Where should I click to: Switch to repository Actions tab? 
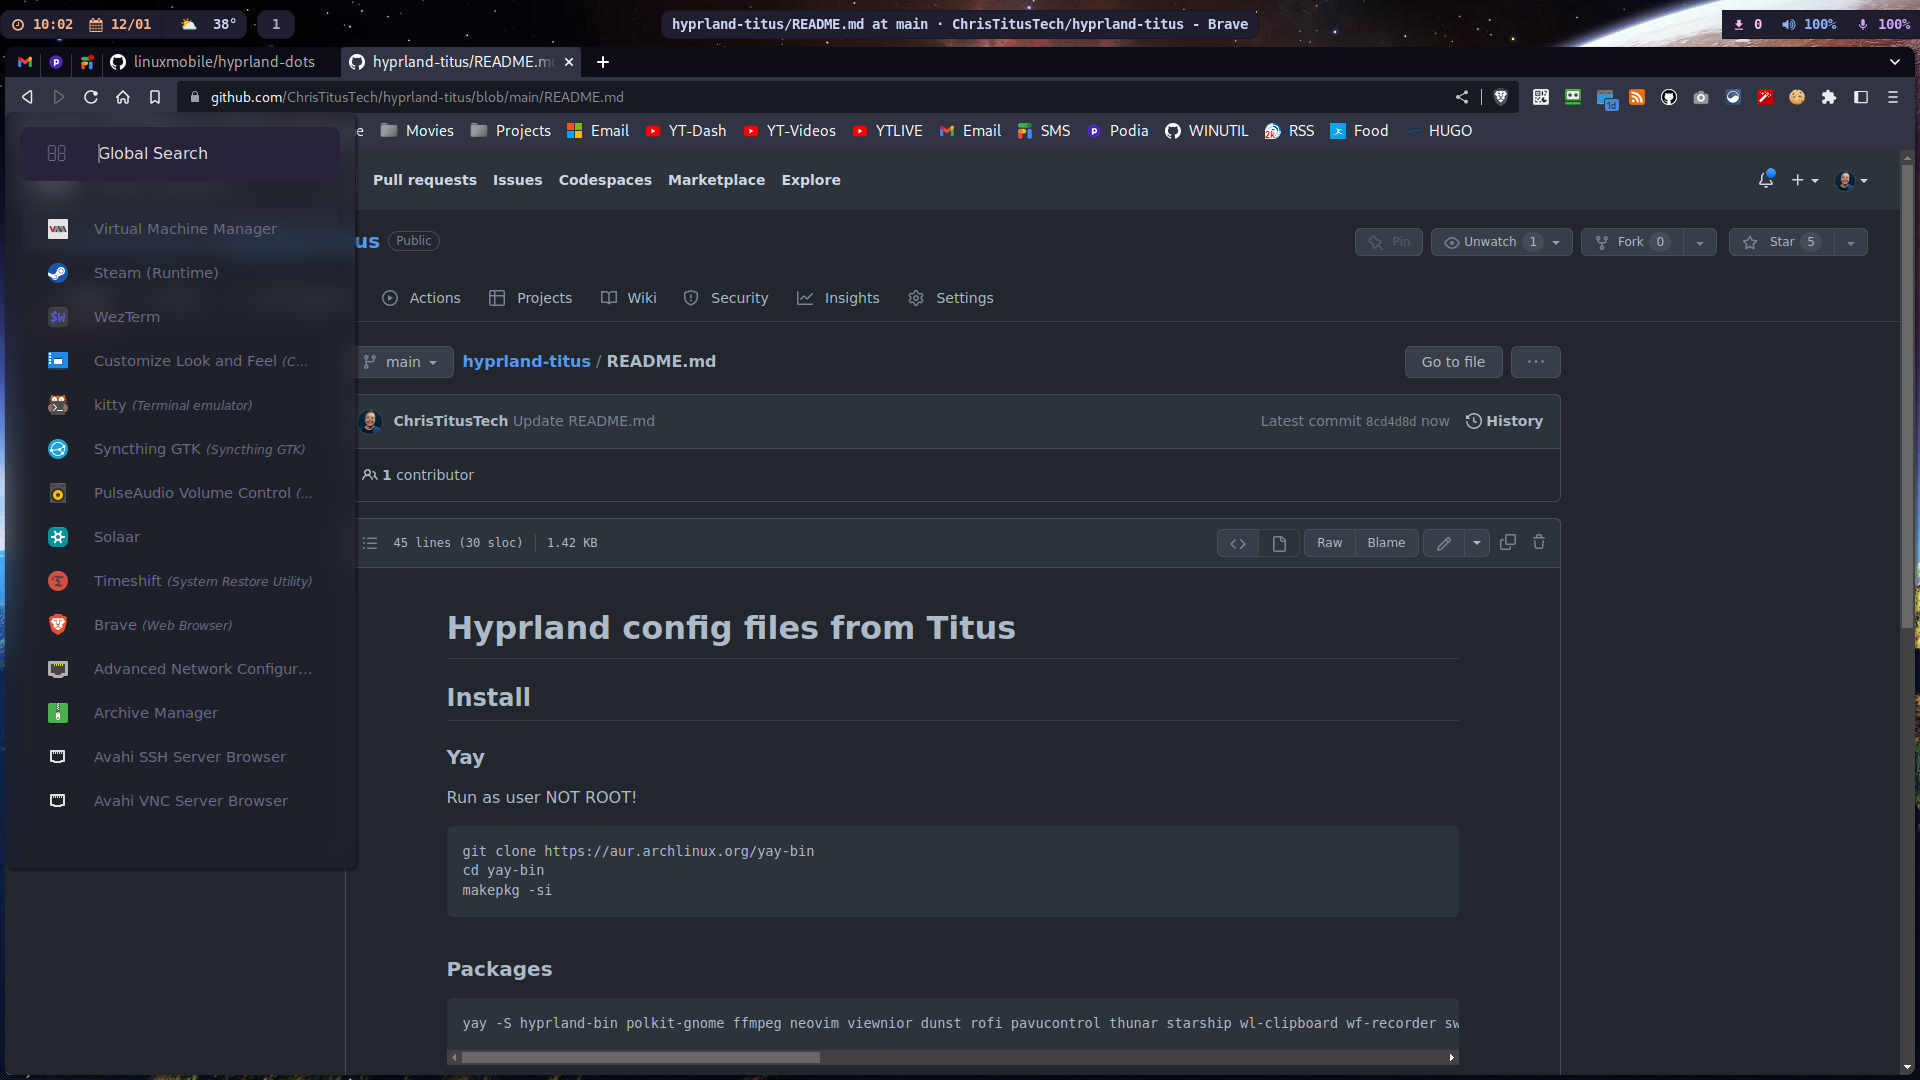pyautogui.click(x=421, y=298)
